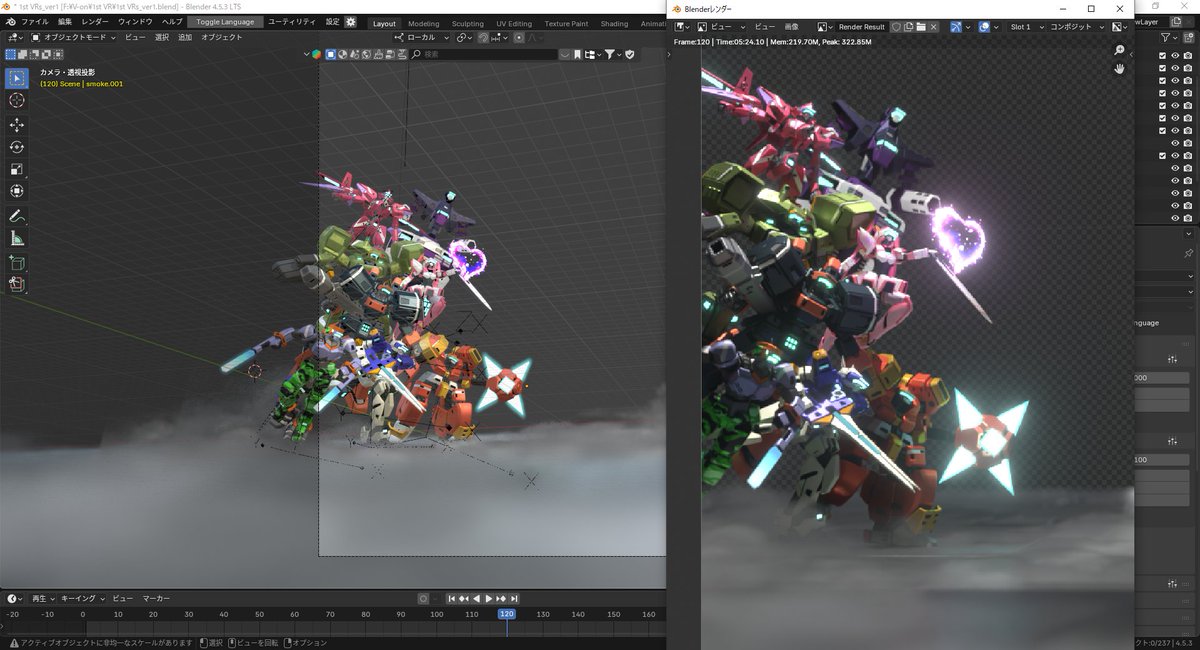
Task: Open the ヘルプ menu
Action: [172, 22]
